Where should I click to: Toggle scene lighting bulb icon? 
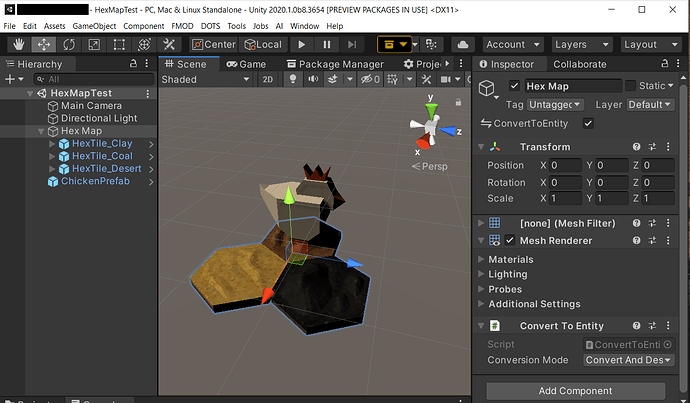pyautogui.click(x=293, y=79)
